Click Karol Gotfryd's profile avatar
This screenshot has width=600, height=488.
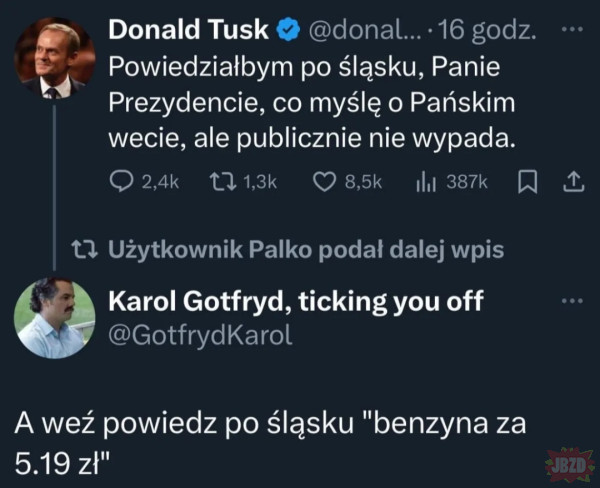[54, 317]
